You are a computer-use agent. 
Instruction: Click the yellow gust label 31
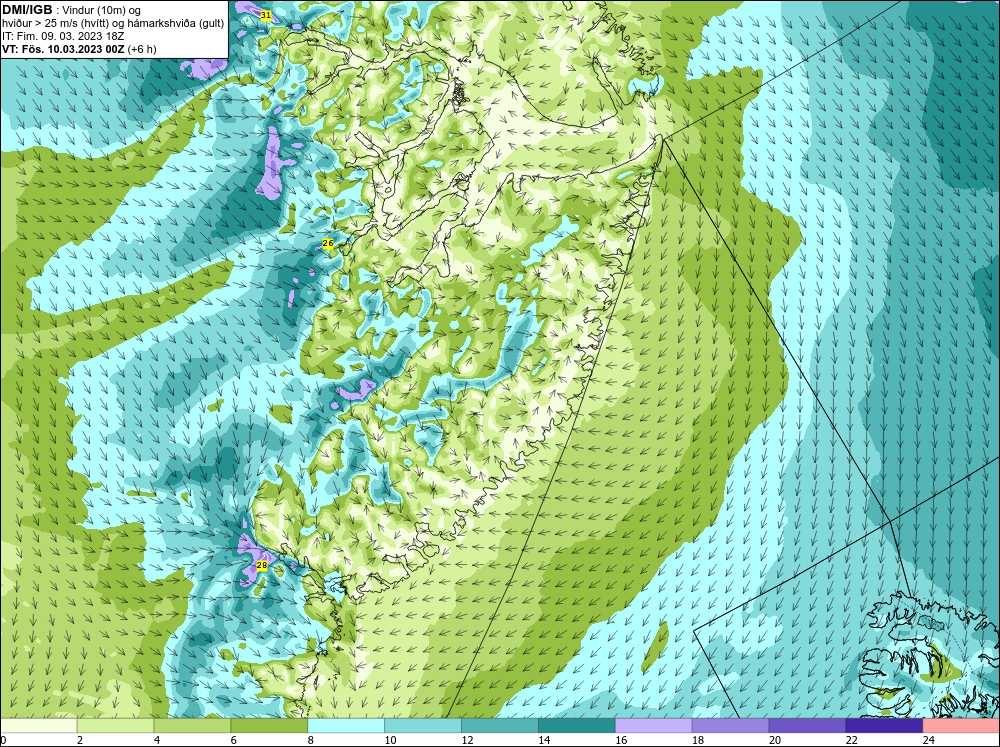[x=266, y=15]
